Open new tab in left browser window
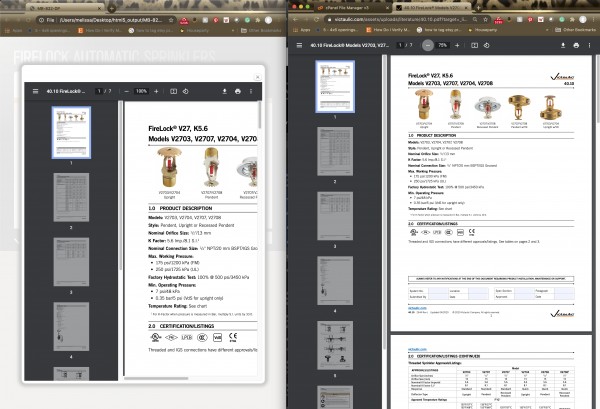Screen dimensions: 600x409 112,8
